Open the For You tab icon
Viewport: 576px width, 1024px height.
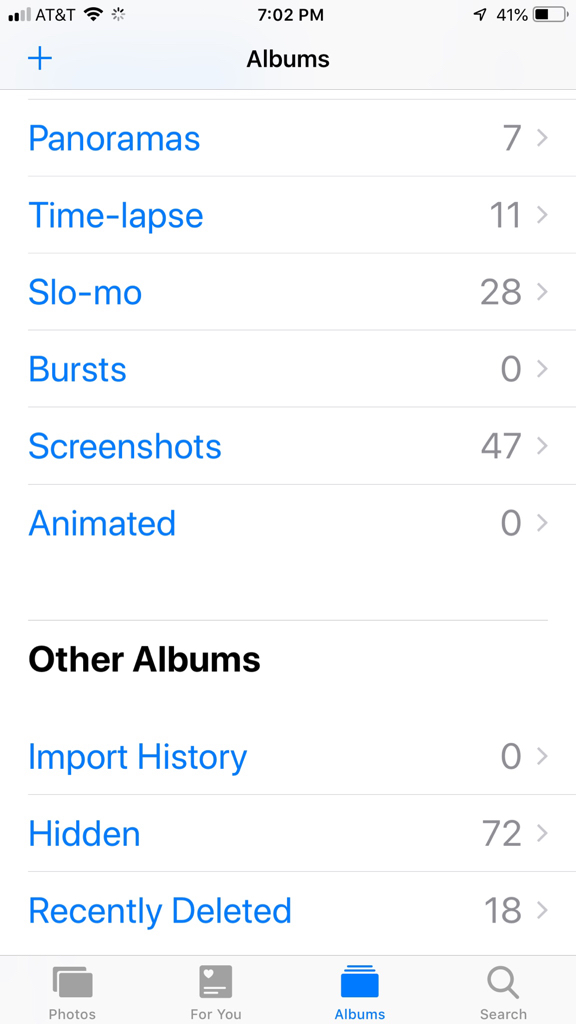(216, 982)
